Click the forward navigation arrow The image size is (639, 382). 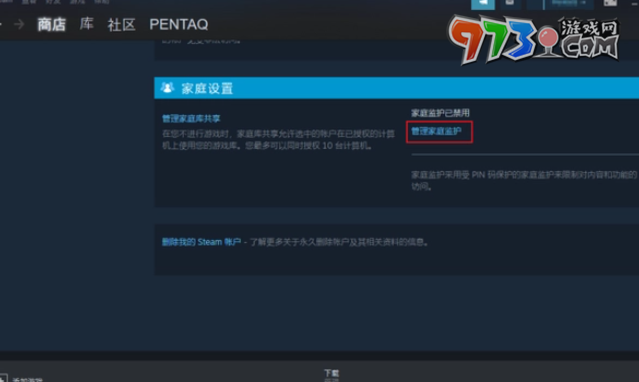click(x=19, y=24)
